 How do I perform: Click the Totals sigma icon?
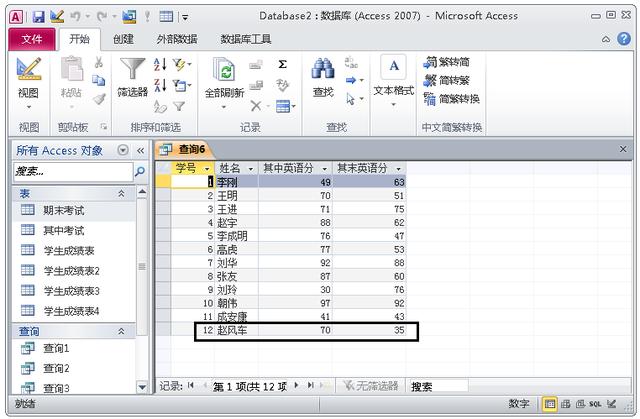pos(282,64)
